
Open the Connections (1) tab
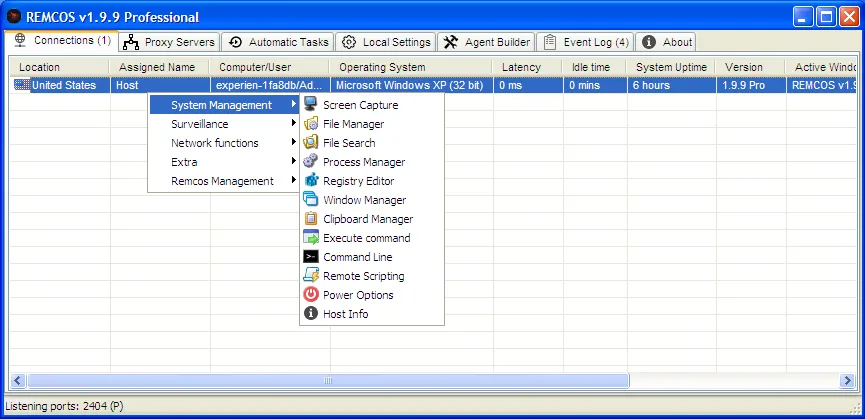[x=60, y=41]
